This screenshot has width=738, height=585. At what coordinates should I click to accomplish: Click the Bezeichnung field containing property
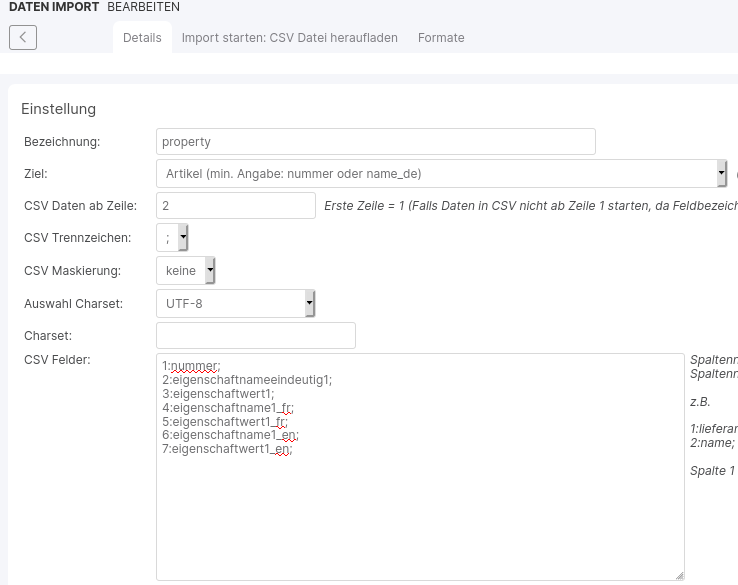[x=376, y=142]
